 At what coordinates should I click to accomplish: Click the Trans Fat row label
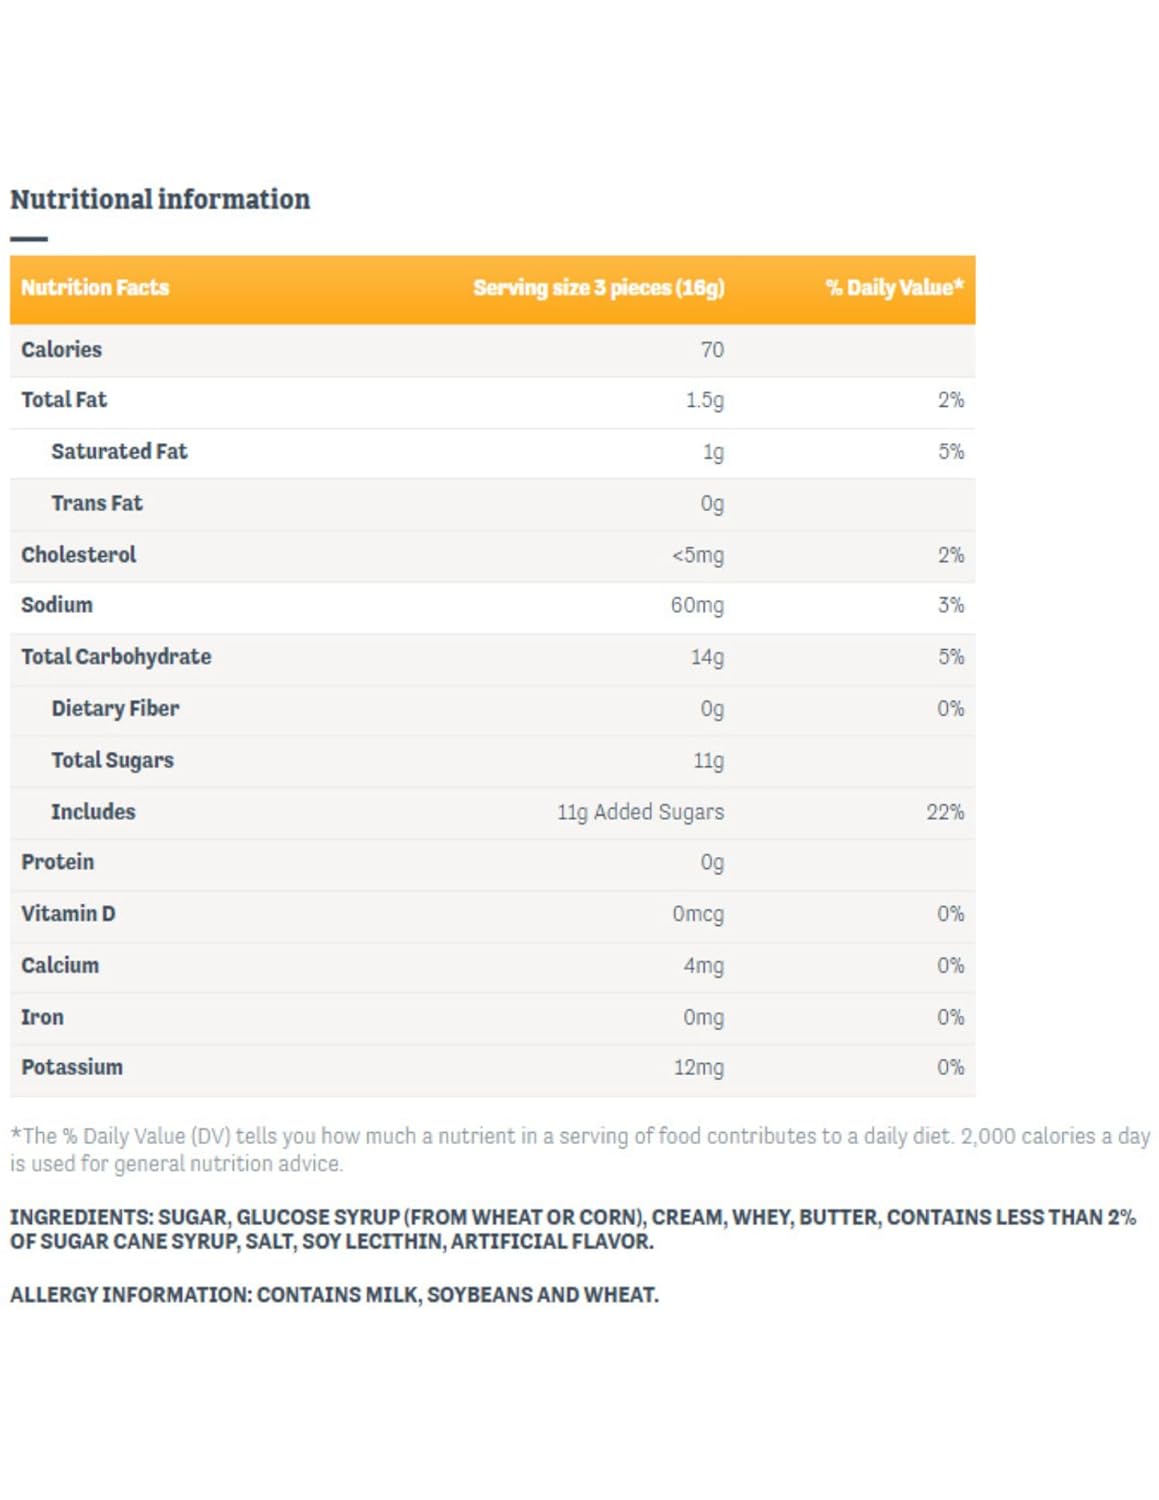pos(97,503)
